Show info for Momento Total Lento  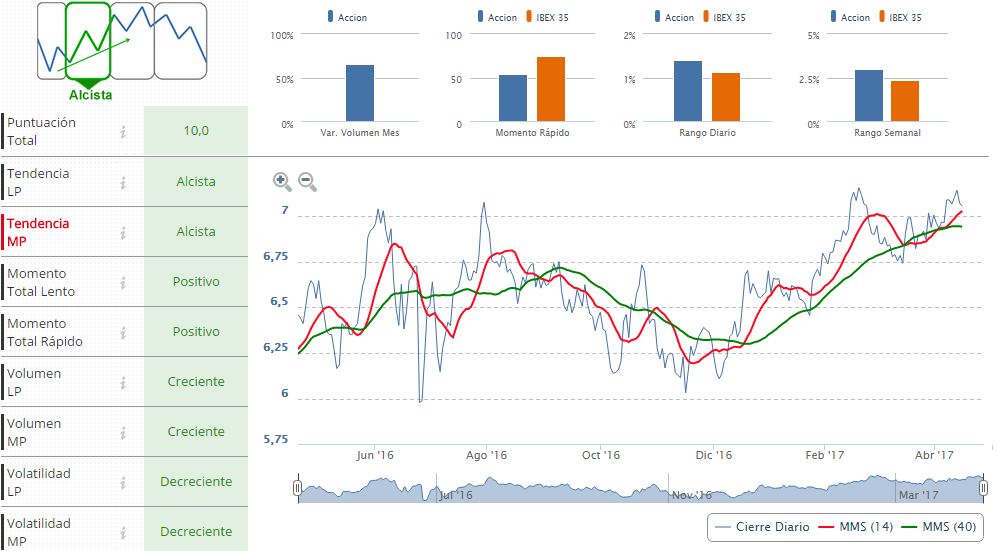[123, 282]
